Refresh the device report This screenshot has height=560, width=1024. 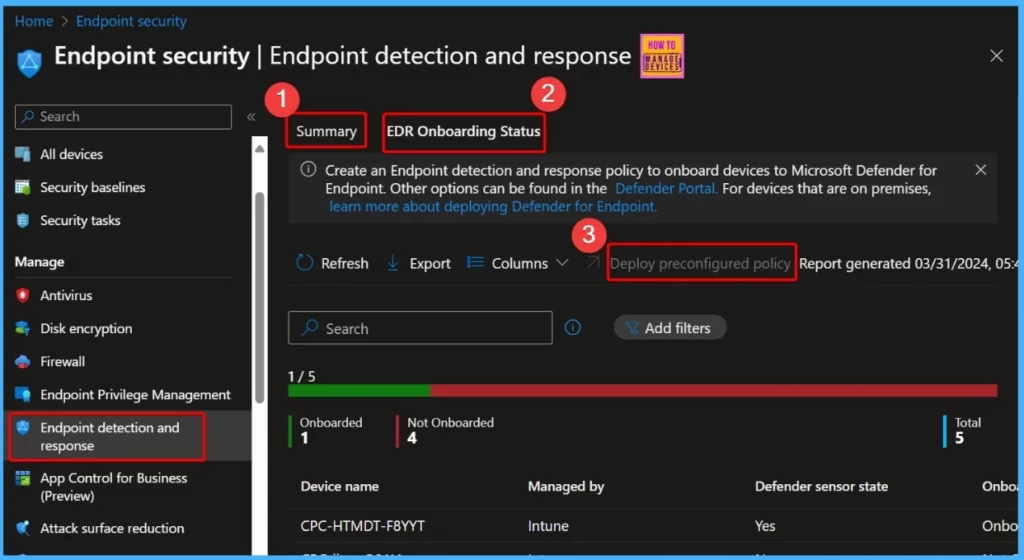[x=332, y=263]
